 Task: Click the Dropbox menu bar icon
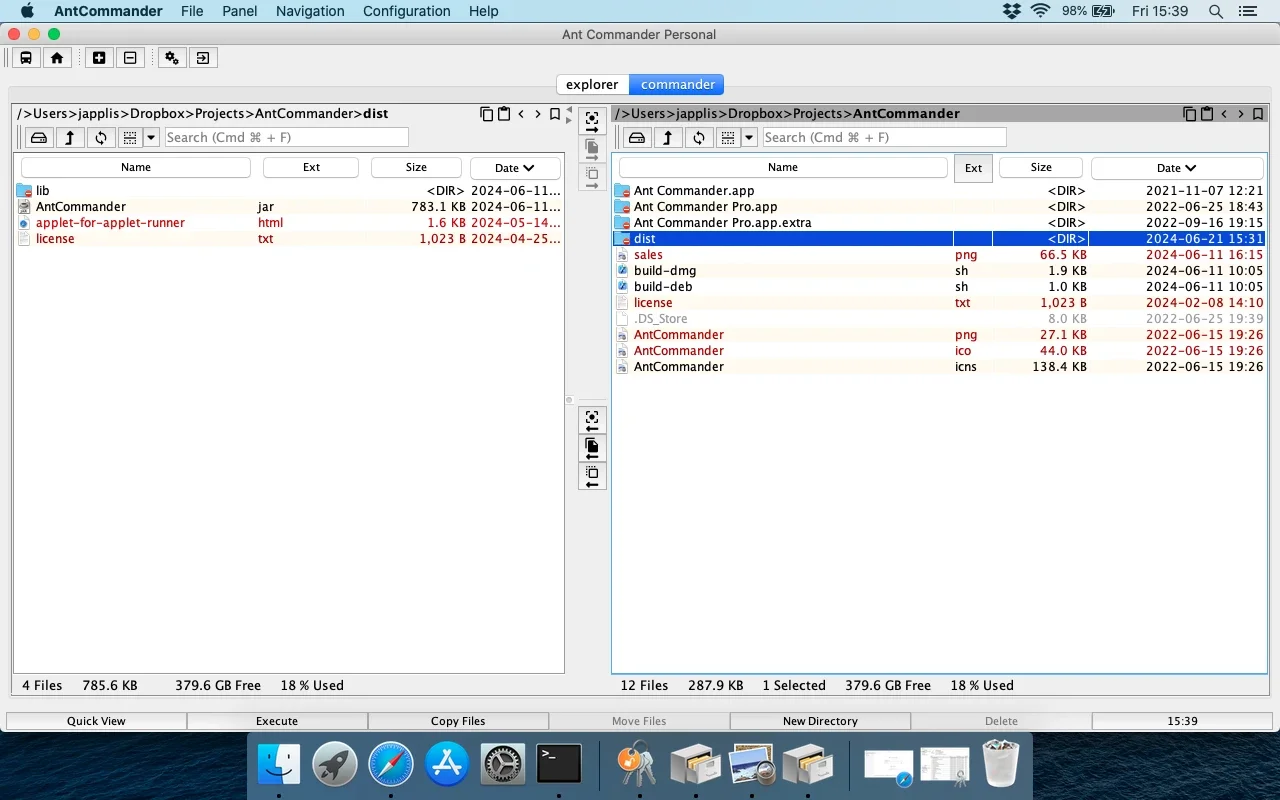point(1011,11)
